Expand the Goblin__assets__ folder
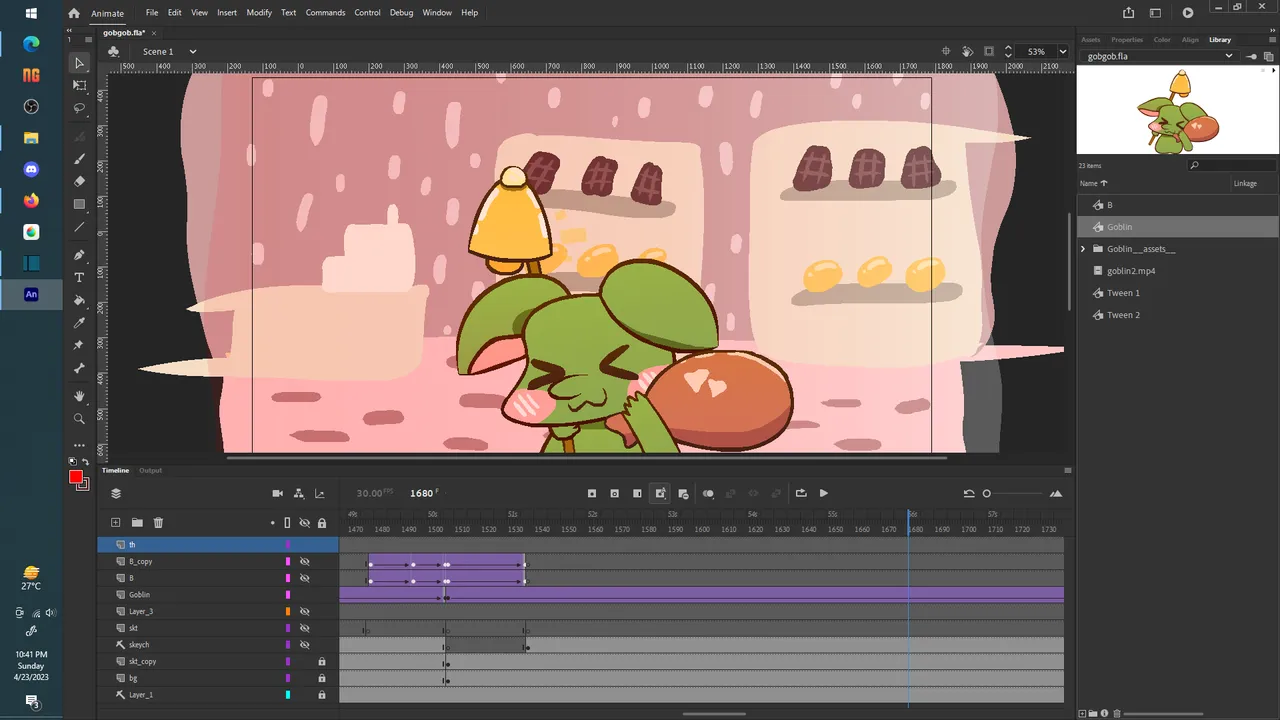The width and height of the screenshot is (1280, 720). [x=1083, y=249]
